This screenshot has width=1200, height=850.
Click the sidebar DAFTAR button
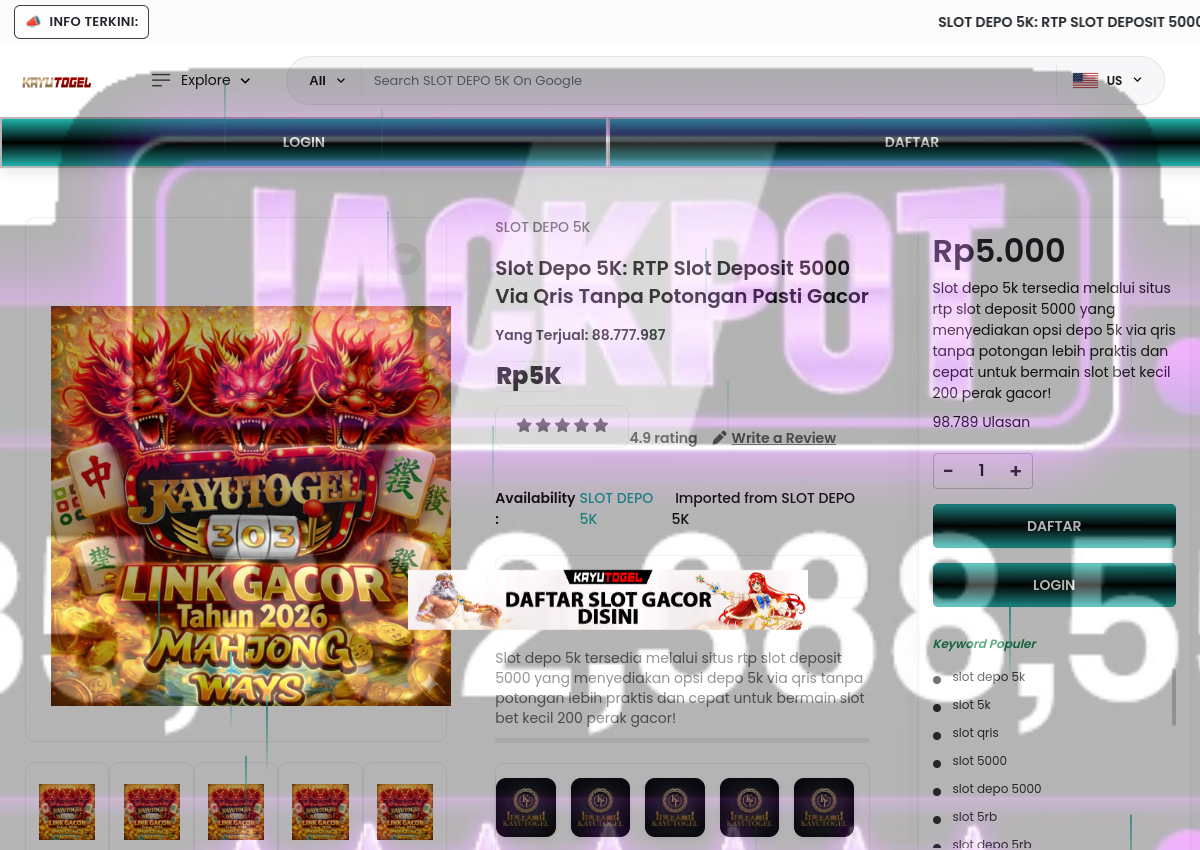coord(1054,526)
